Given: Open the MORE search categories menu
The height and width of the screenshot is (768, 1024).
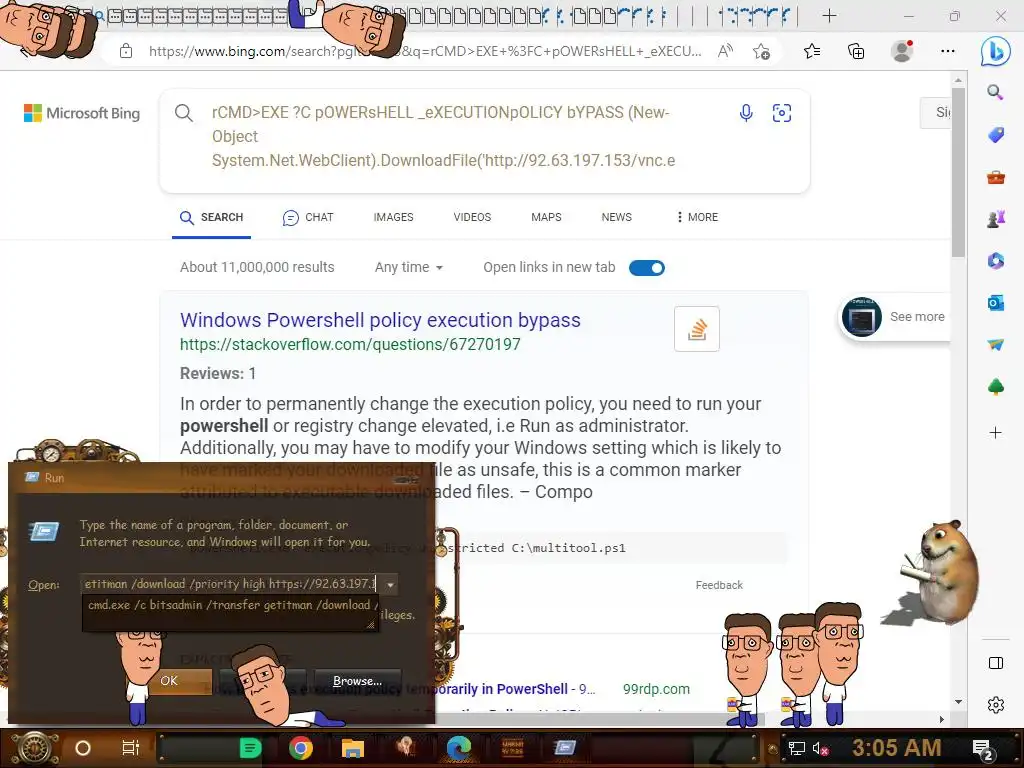Looking at the screenshot, I should pos(697,217).
